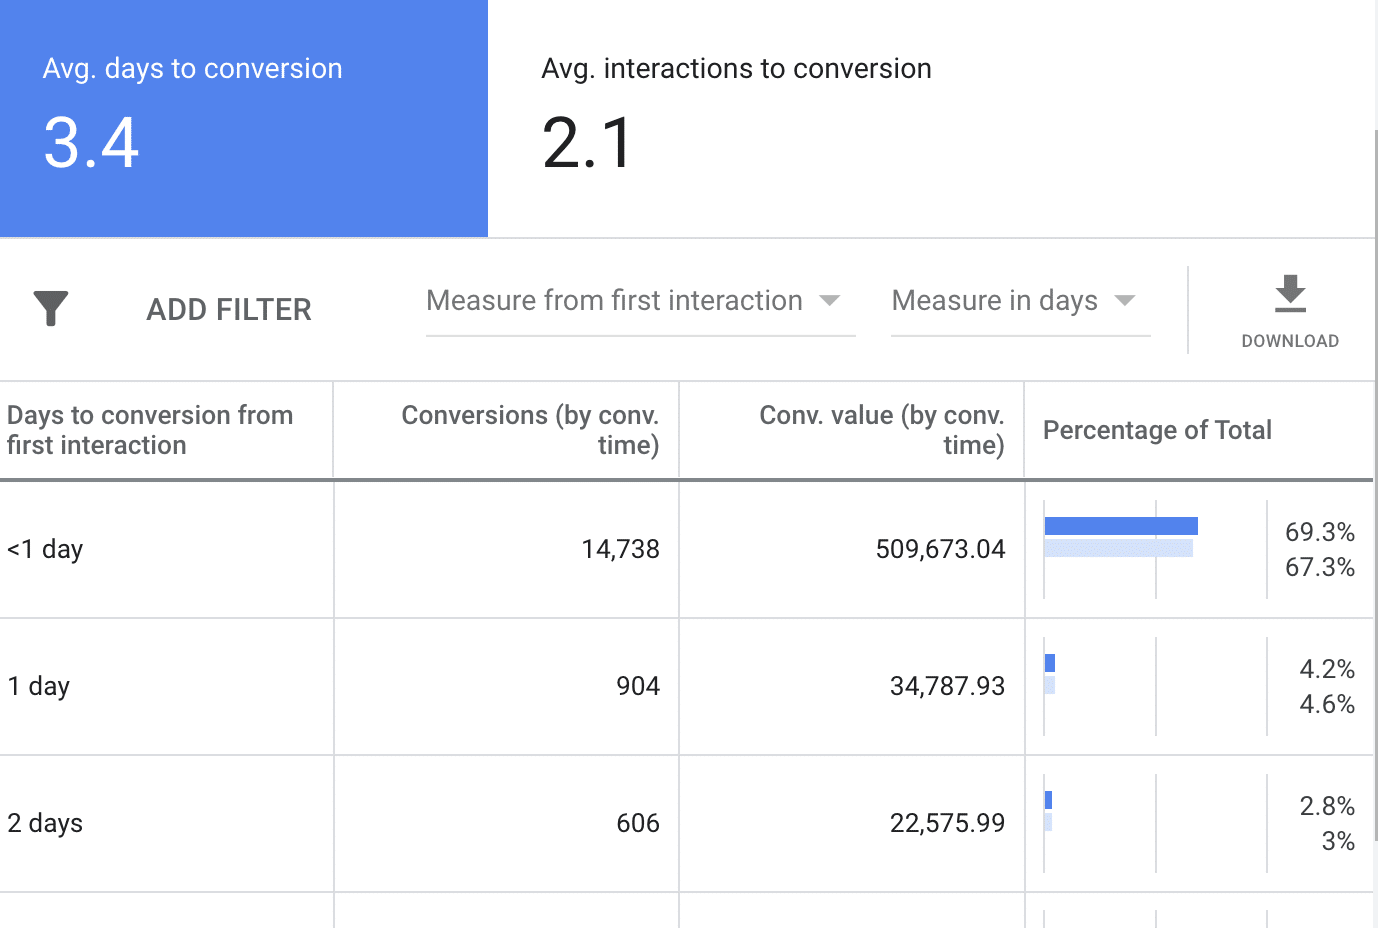1378x928 pixels.
Task: Select the Avg. days to conversion card
Action: click(243, 117)
